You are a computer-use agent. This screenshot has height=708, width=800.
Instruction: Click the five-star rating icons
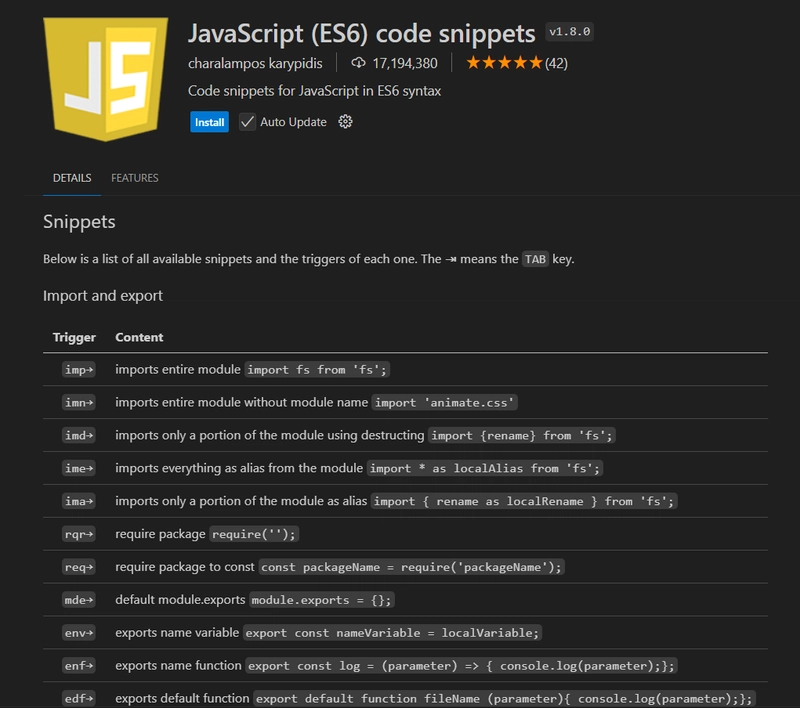504,63
